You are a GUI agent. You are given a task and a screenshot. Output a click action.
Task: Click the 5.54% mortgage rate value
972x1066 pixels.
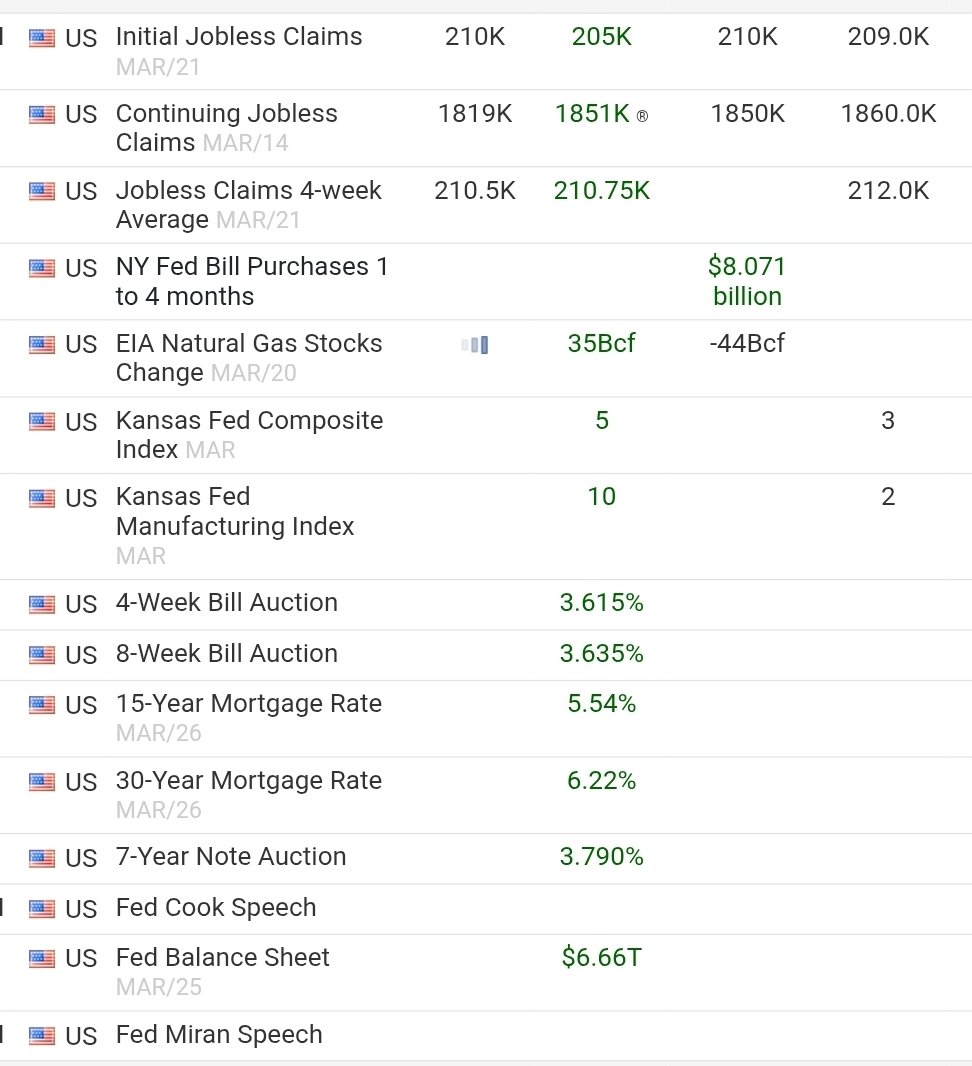[602, 704]
